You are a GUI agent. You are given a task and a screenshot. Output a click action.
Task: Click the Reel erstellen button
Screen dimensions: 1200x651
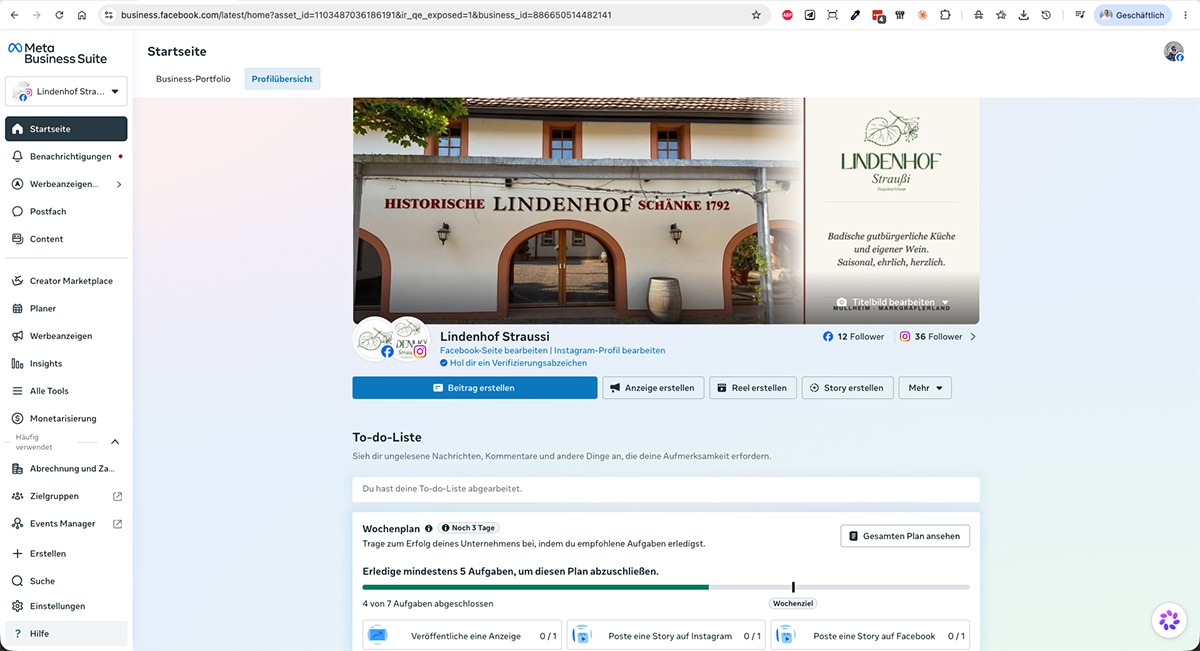pos(753,387)
